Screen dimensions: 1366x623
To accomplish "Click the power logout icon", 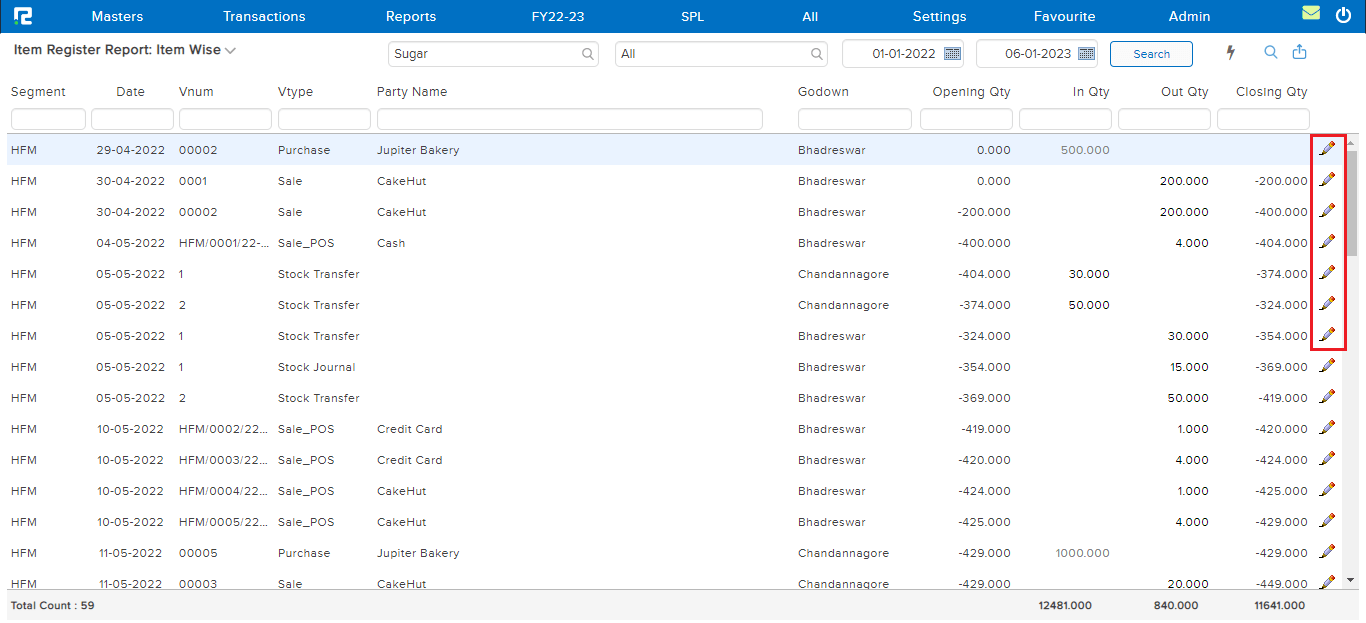I will [x=1342, y=15].
